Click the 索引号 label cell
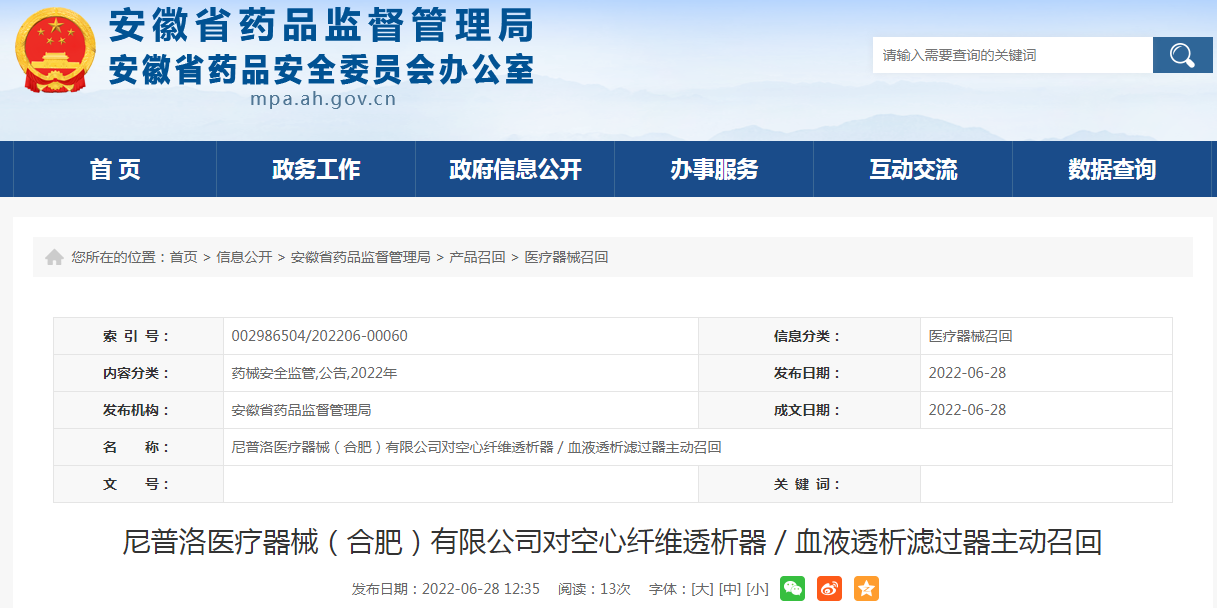The width and height of the screenshot is (1217, 608). coord(138,336)
